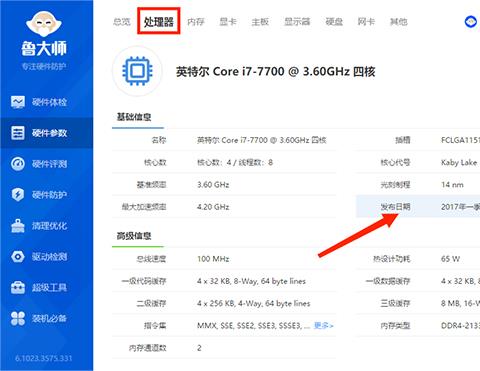Click the 发布日期 release date label
Screen dimensions: 480x371
[395, 207]
